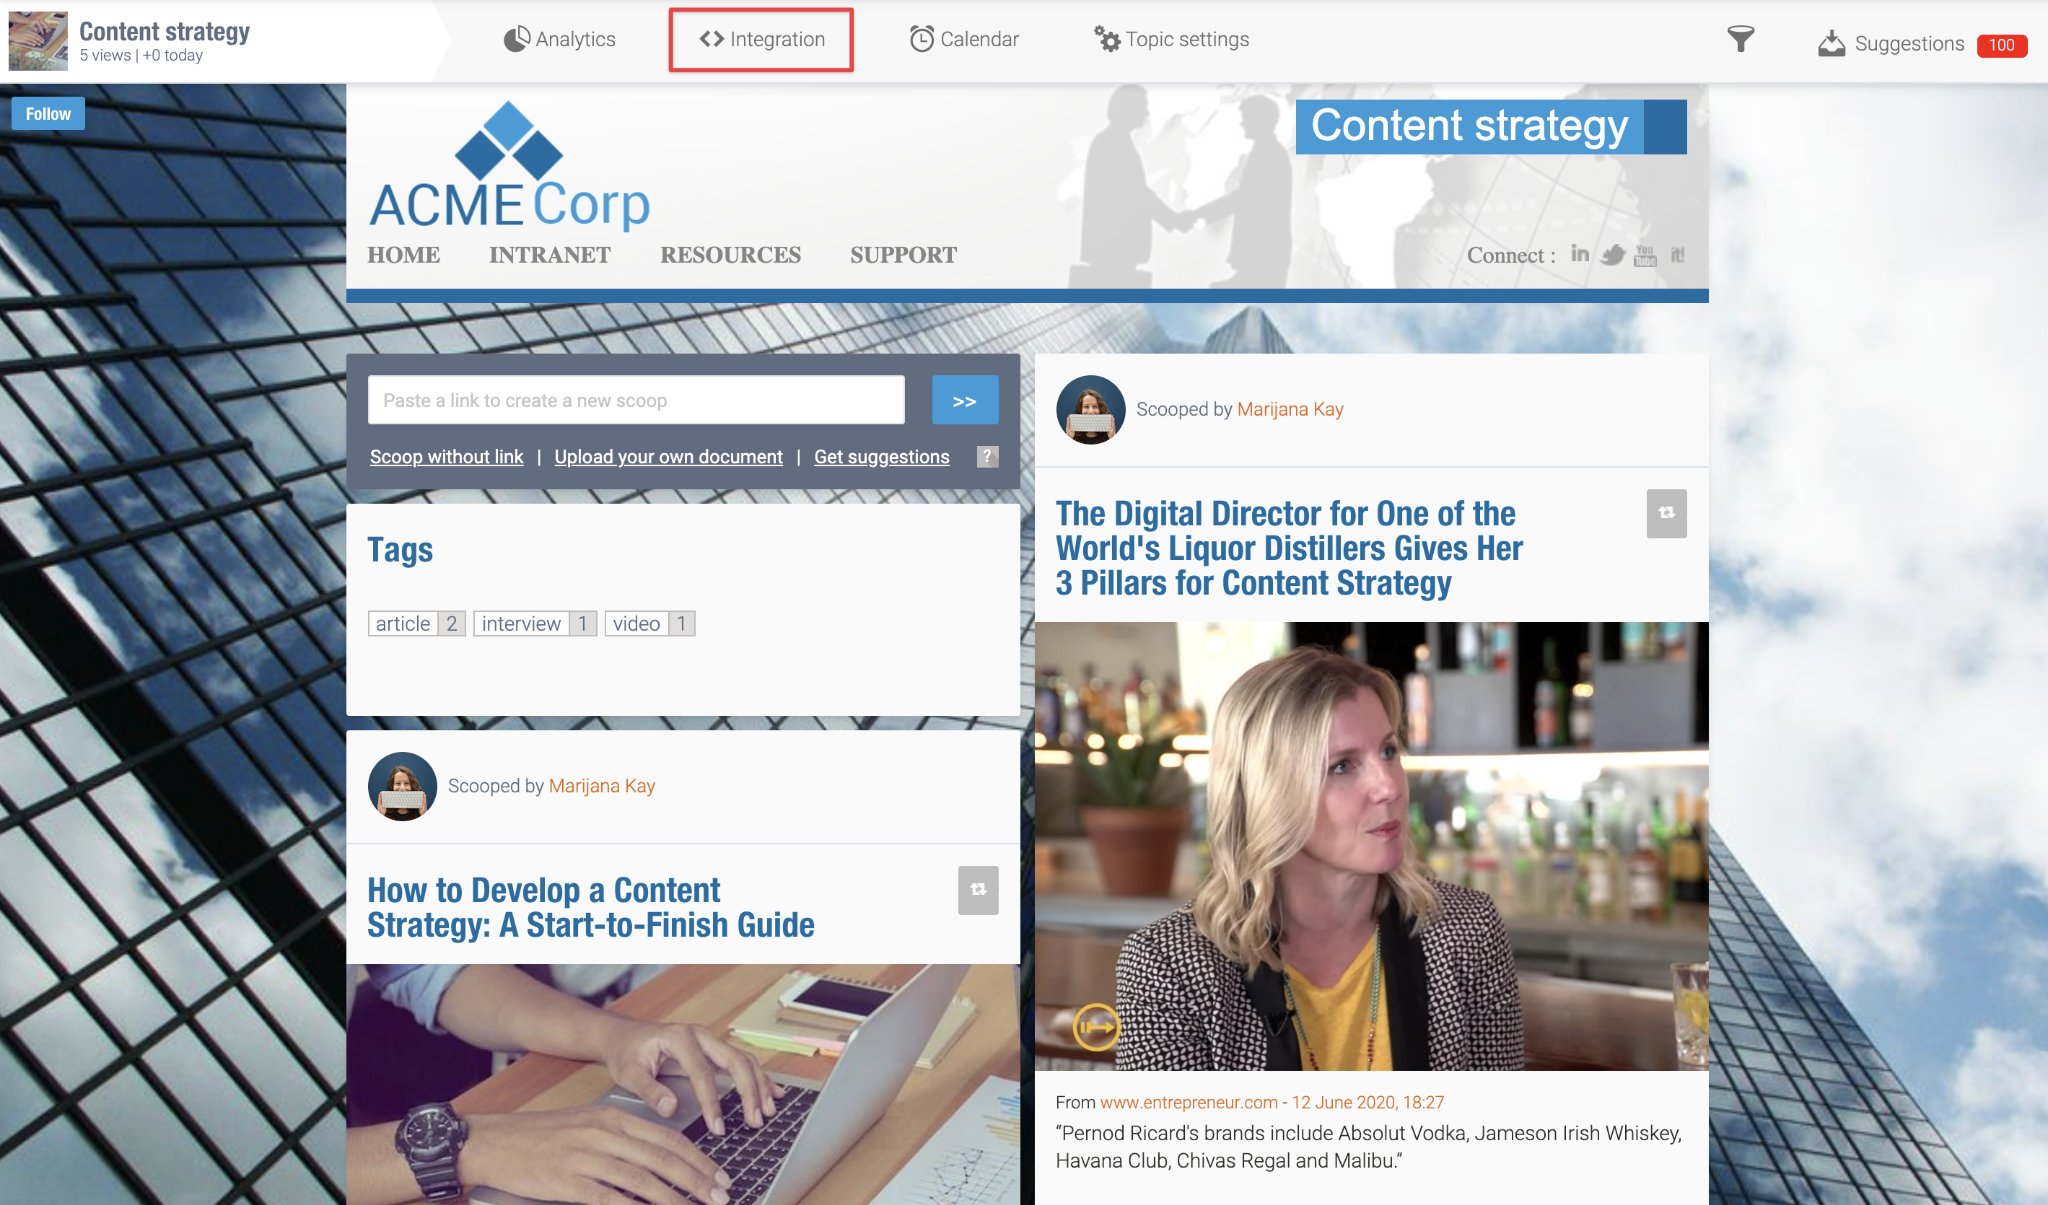
Task: Click Scoop without link
Action: tap(446, 457)
